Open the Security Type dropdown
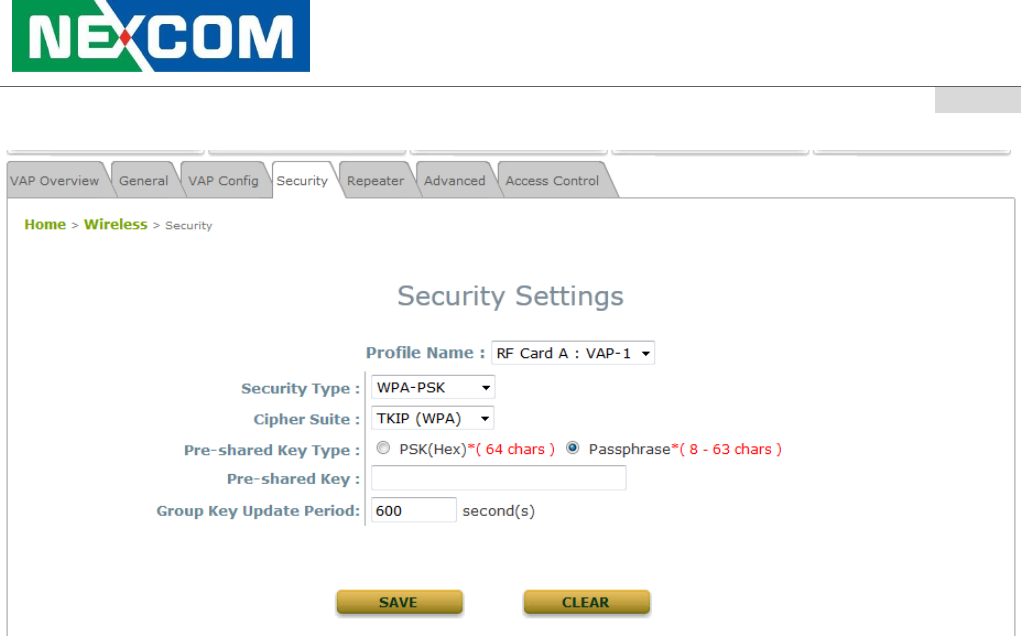The image size is (1021, 636). (x=433, y=388)
